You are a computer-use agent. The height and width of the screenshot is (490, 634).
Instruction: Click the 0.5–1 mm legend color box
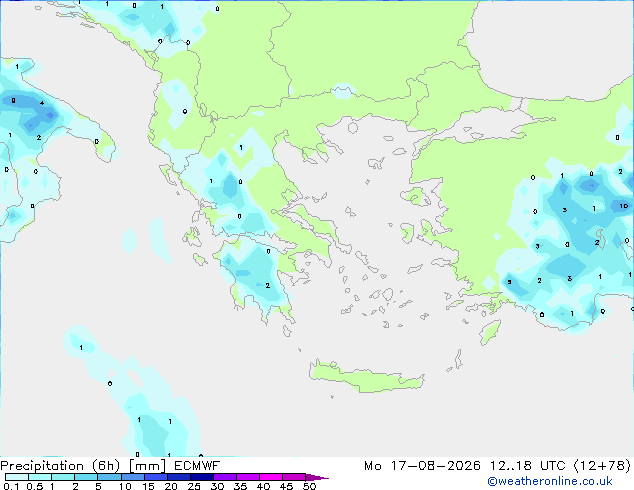(40, 477)
